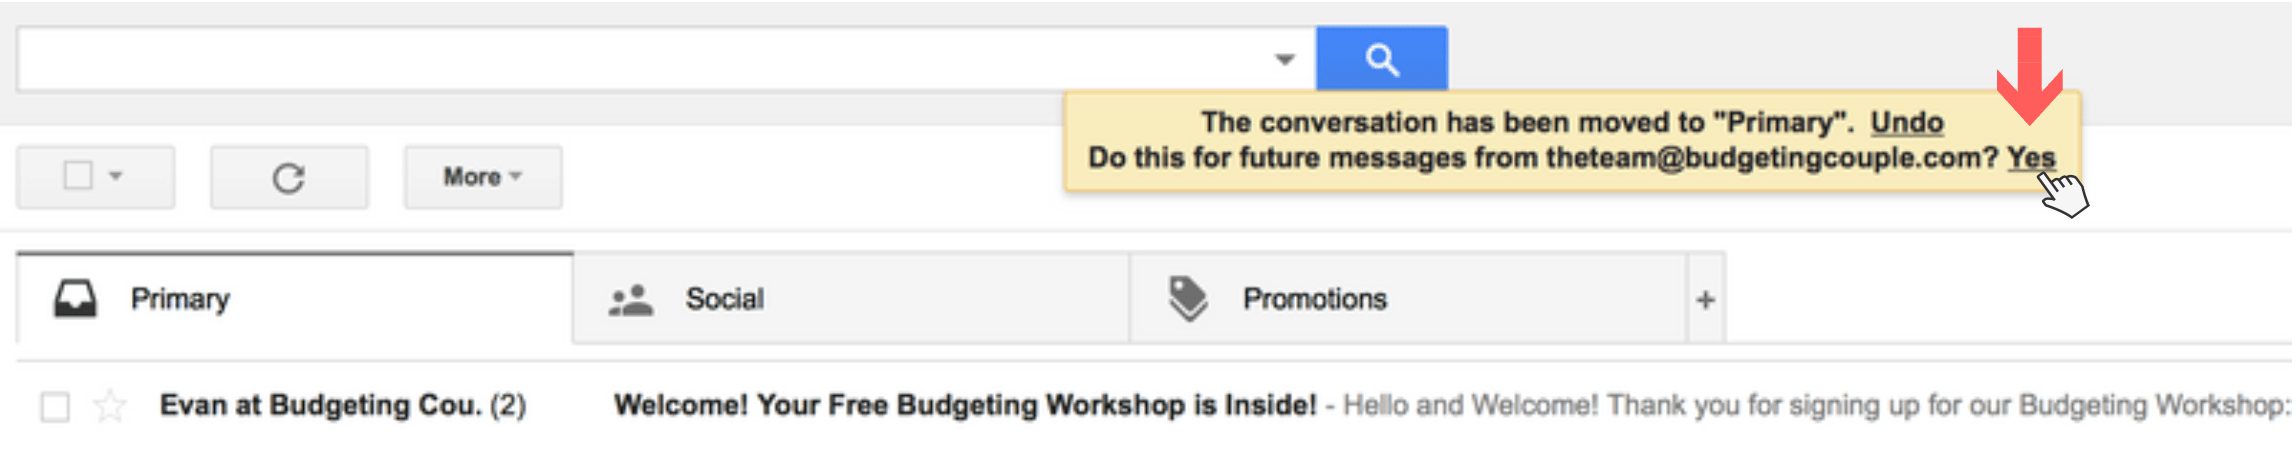2296x462 pixels.
Task: Star the Evan at Budgeting Couple email
Action: pos(110,406)
